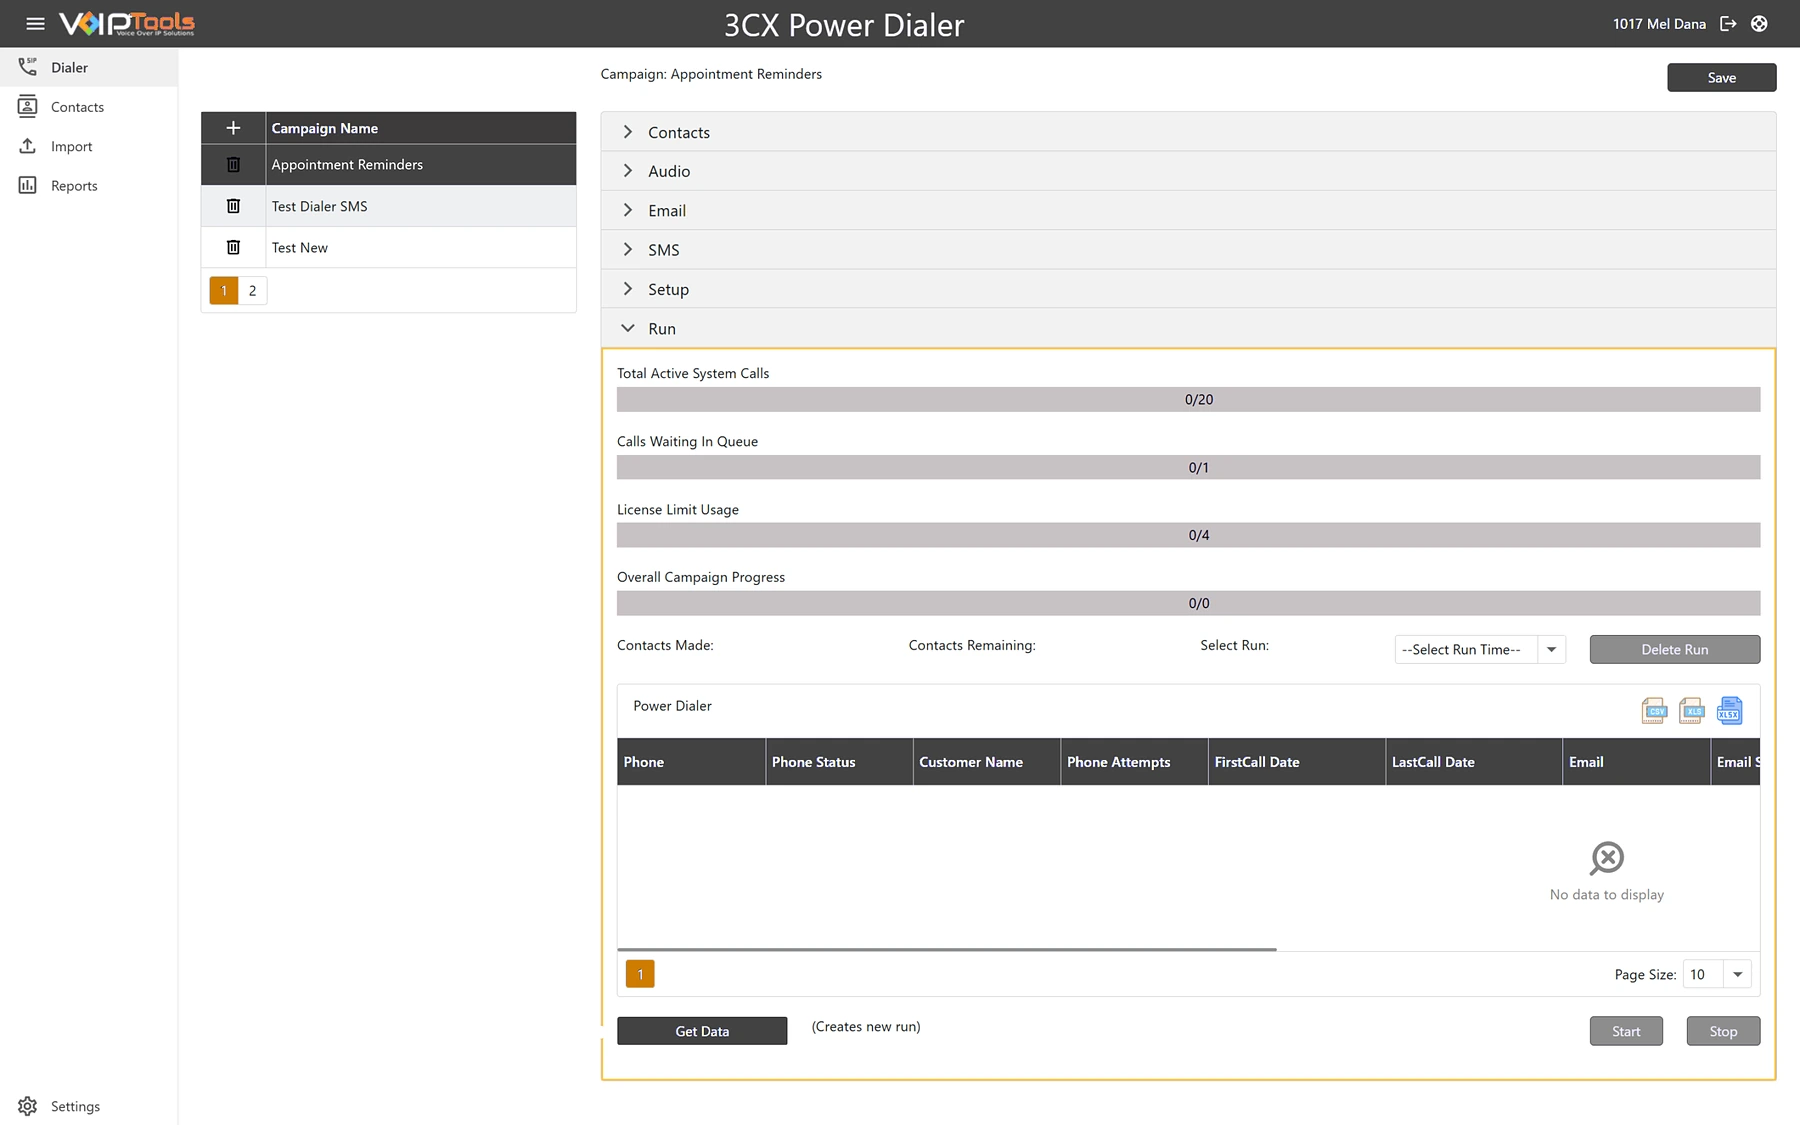Click Delete Run button
The image size is (1800, 1125).
coord(1674,649)
